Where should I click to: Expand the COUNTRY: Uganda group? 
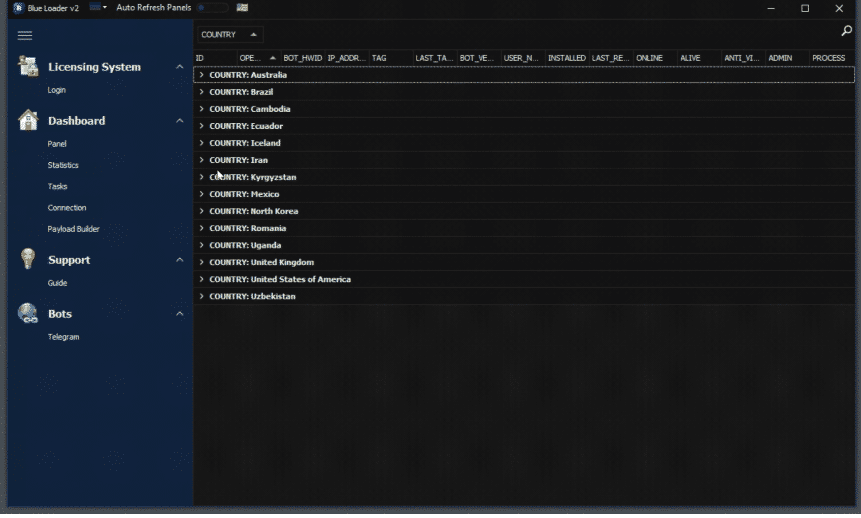click(x=202, y=245)
